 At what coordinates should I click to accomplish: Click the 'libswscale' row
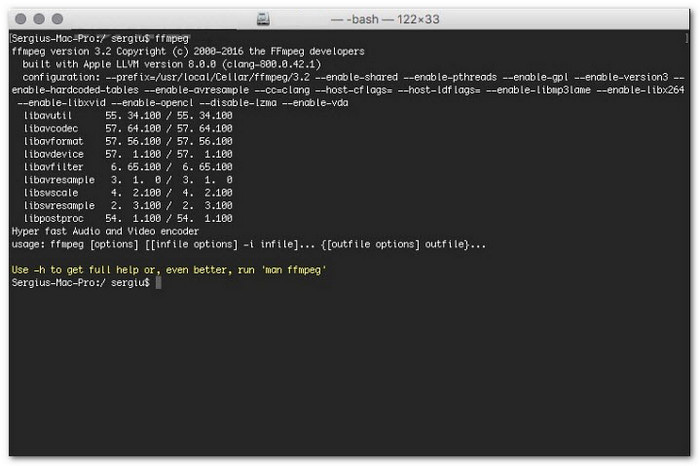pos(128,193)
